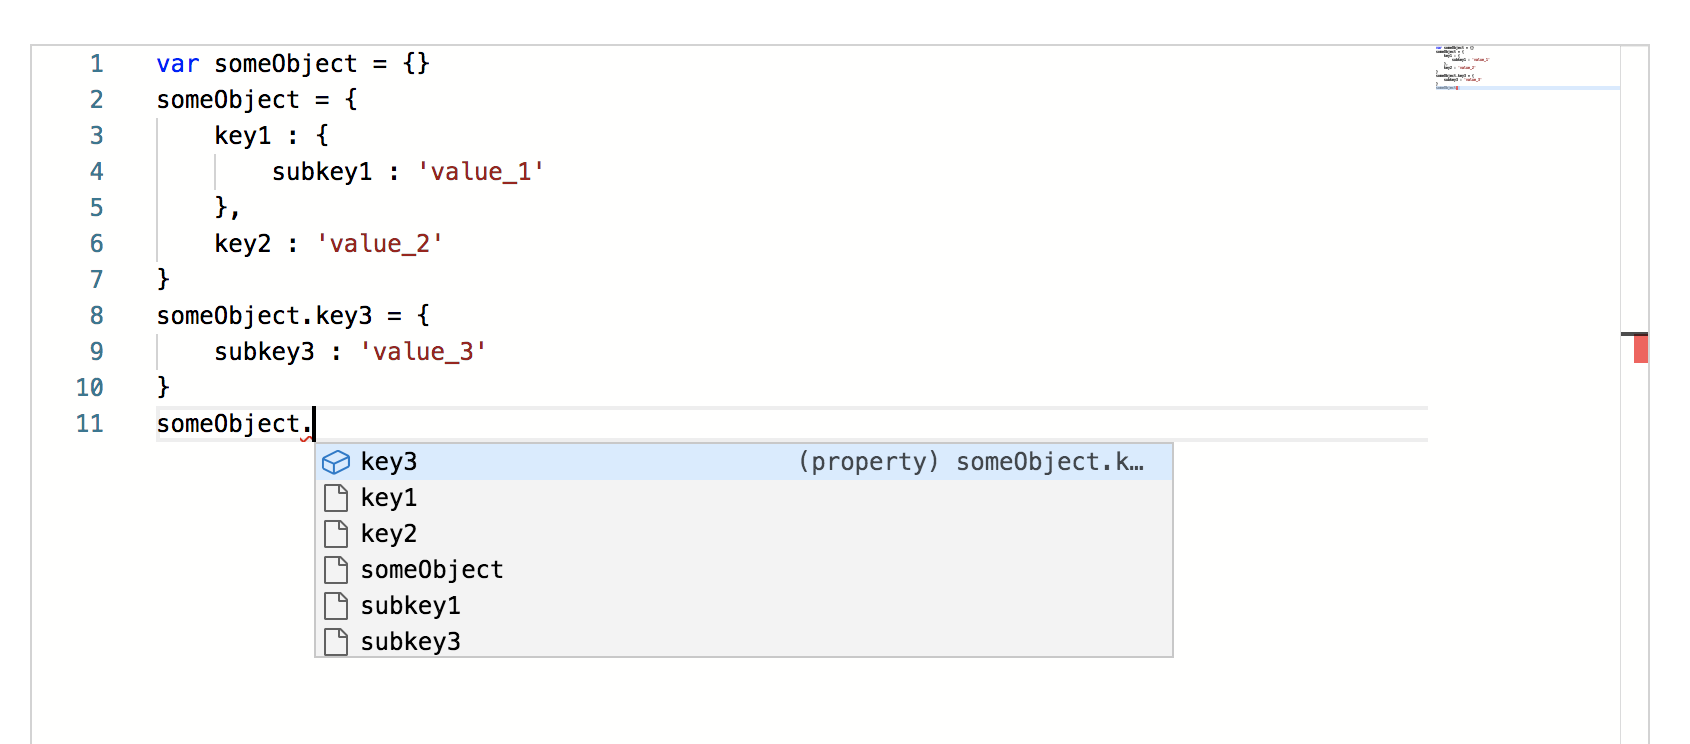Click line number 8 in the gutter
Screen dimensions: 1690x744
point(97,316)
